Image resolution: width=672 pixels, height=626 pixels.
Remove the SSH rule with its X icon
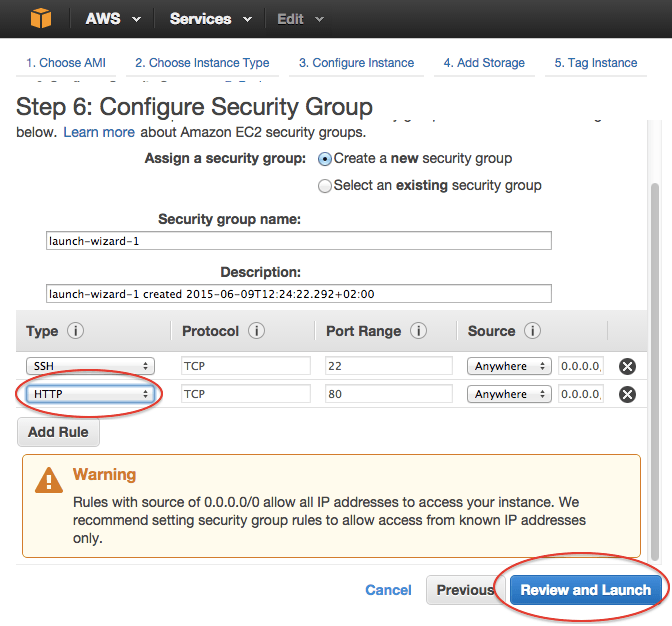(627, 366)
